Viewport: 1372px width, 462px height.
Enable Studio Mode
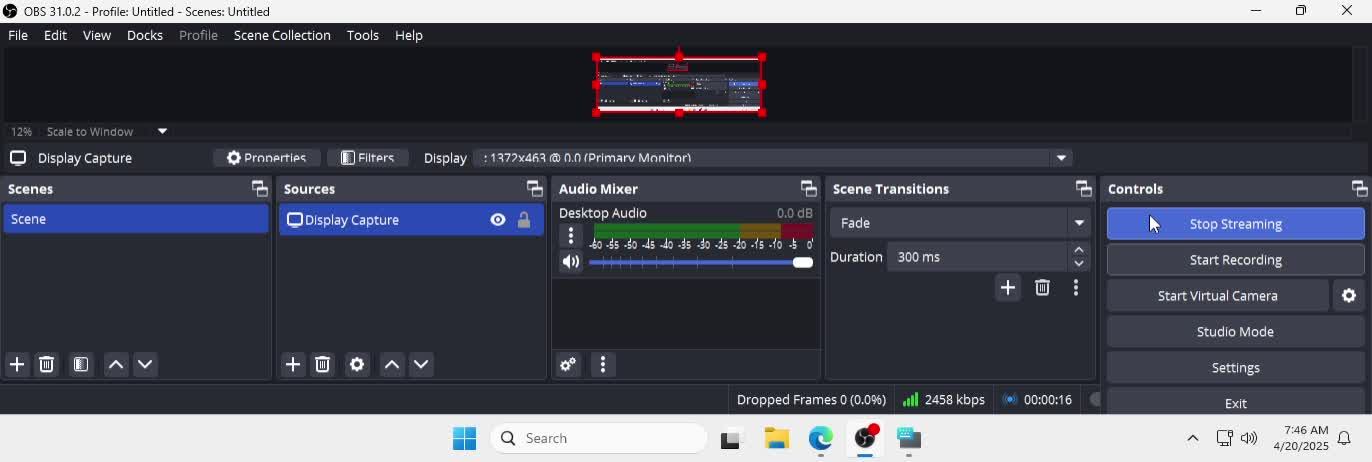1236,332
